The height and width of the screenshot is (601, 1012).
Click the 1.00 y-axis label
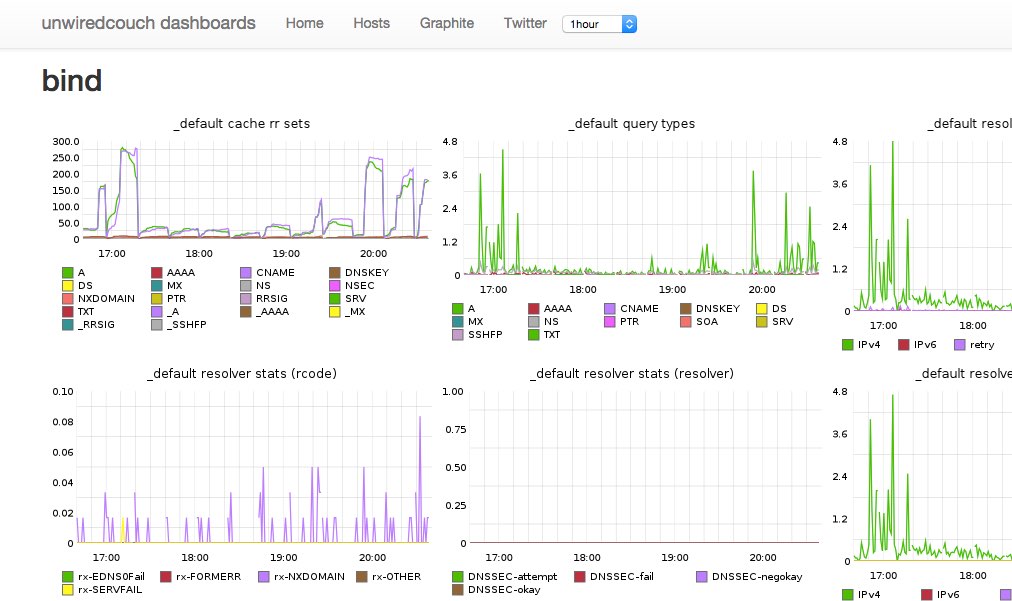pyautogui.click(x=453, y=391)
